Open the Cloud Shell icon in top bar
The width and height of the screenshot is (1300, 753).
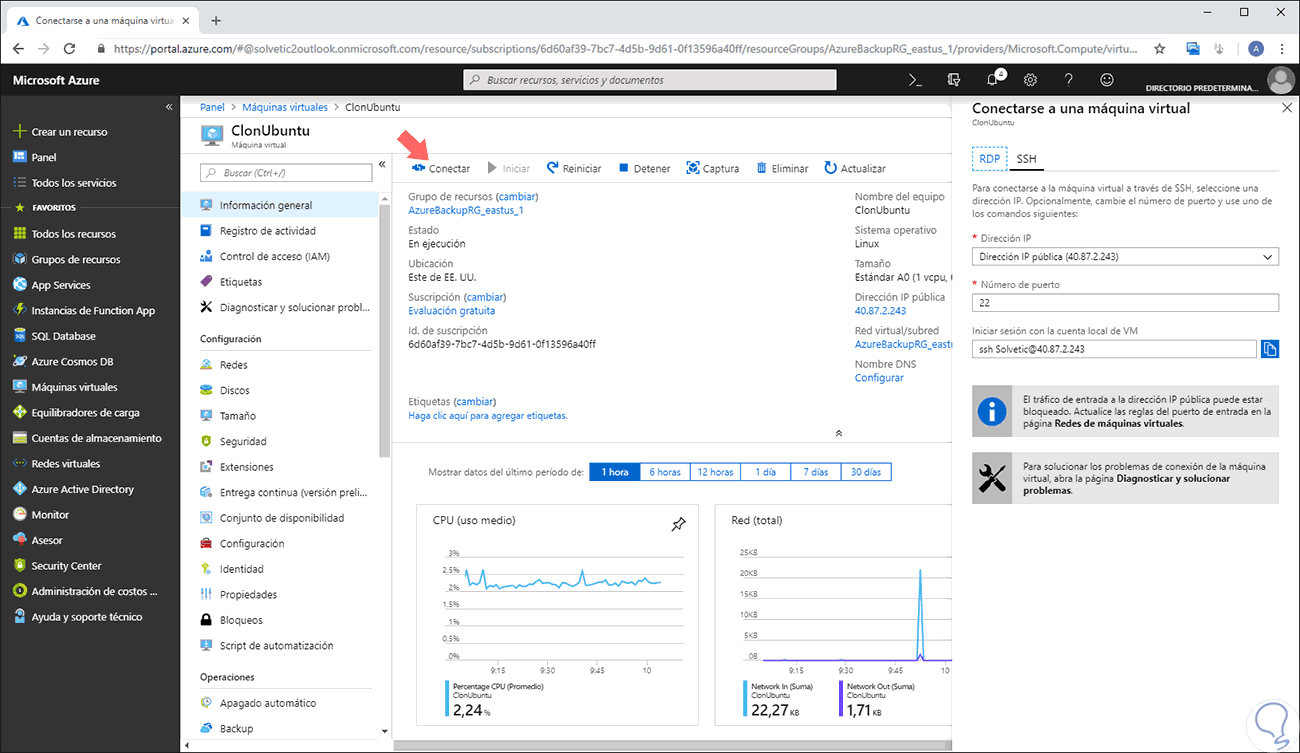click(915, 80)
